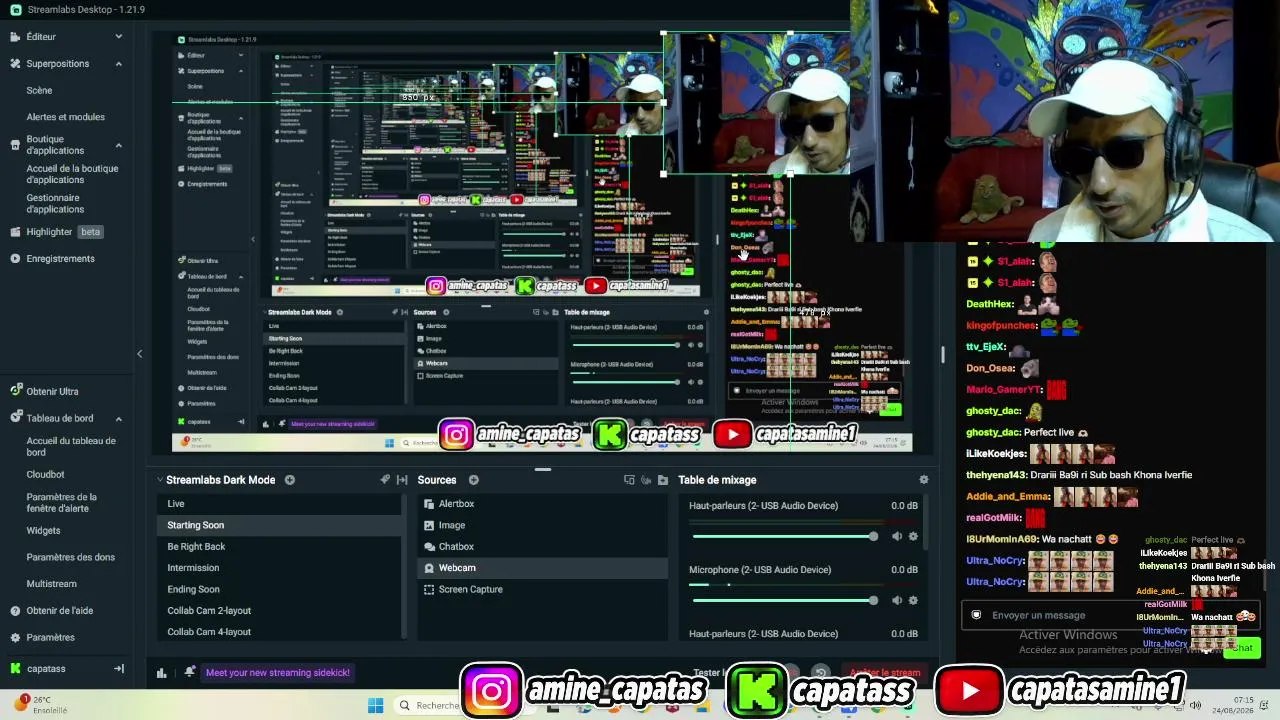Click the Meet your new streaming sidekick banner
This screenshot has width=1280, height=720.
(x=278, y=673)
